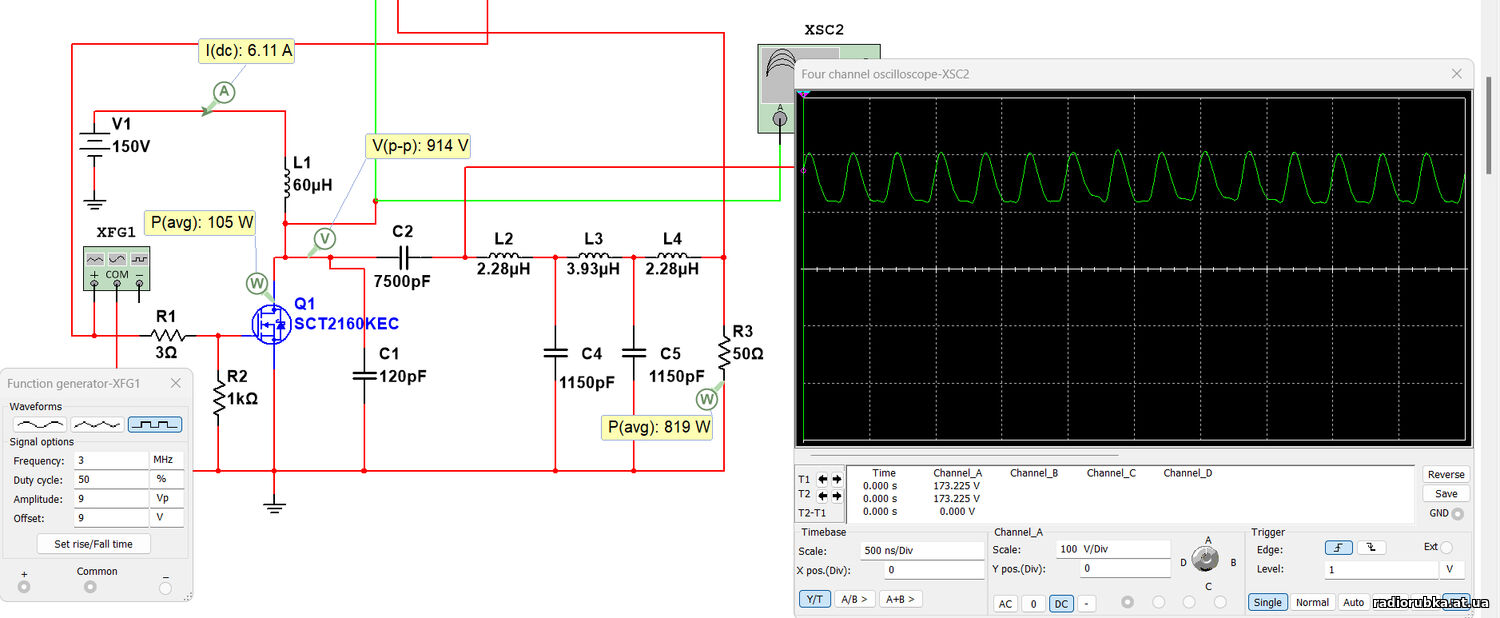Viewport: 1500px width, 618px height.
Task: Click the Reverse button on oscilloscope
Action: (x=1445, y=474)
